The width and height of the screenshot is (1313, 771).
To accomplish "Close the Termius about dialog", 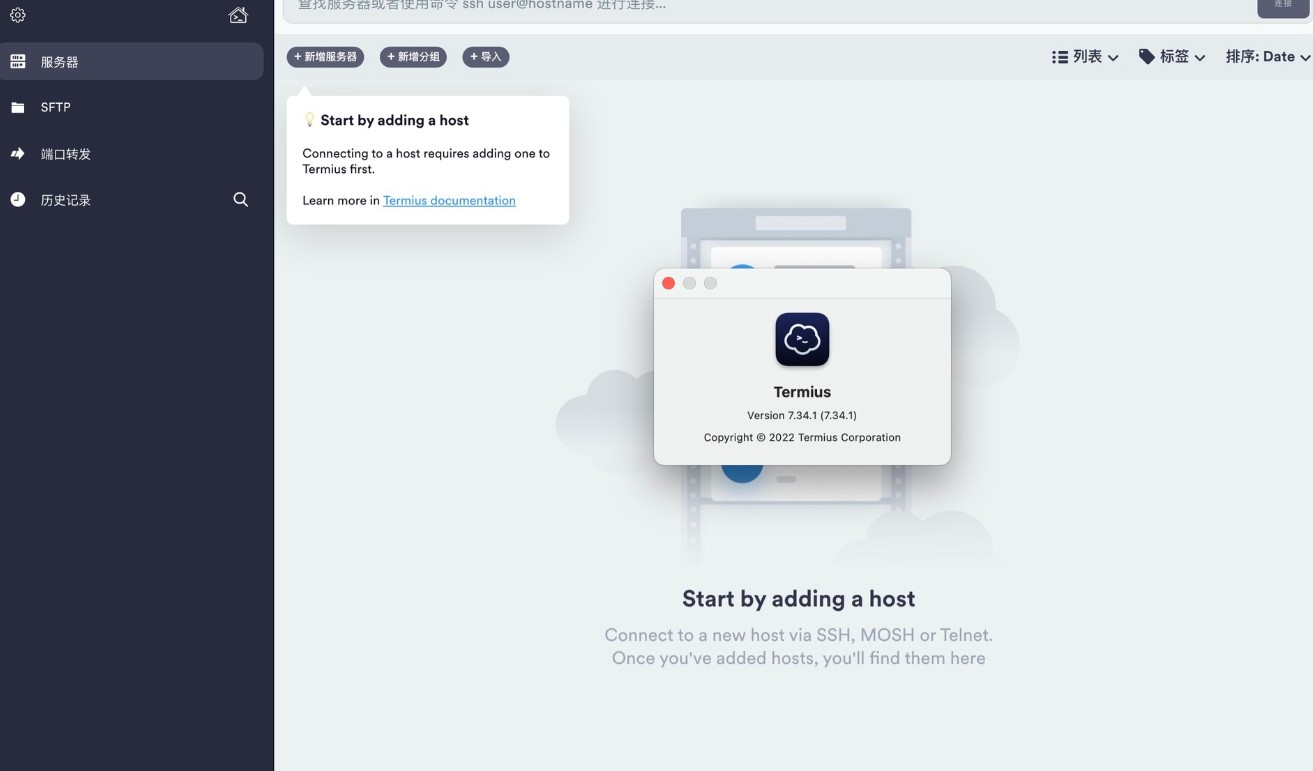I will (669, 284).
